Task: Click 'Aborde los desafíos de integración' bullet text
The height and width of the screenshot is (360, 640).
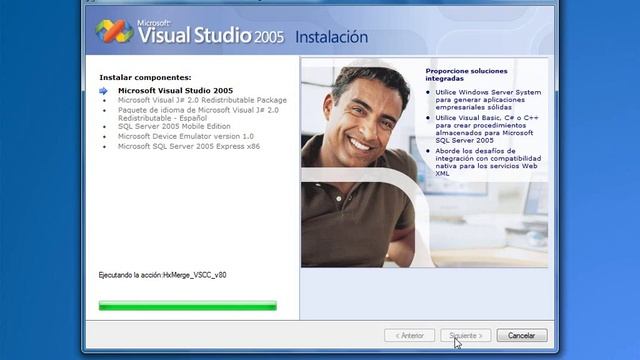Action: pyautogui.click(x=488, y=162)
